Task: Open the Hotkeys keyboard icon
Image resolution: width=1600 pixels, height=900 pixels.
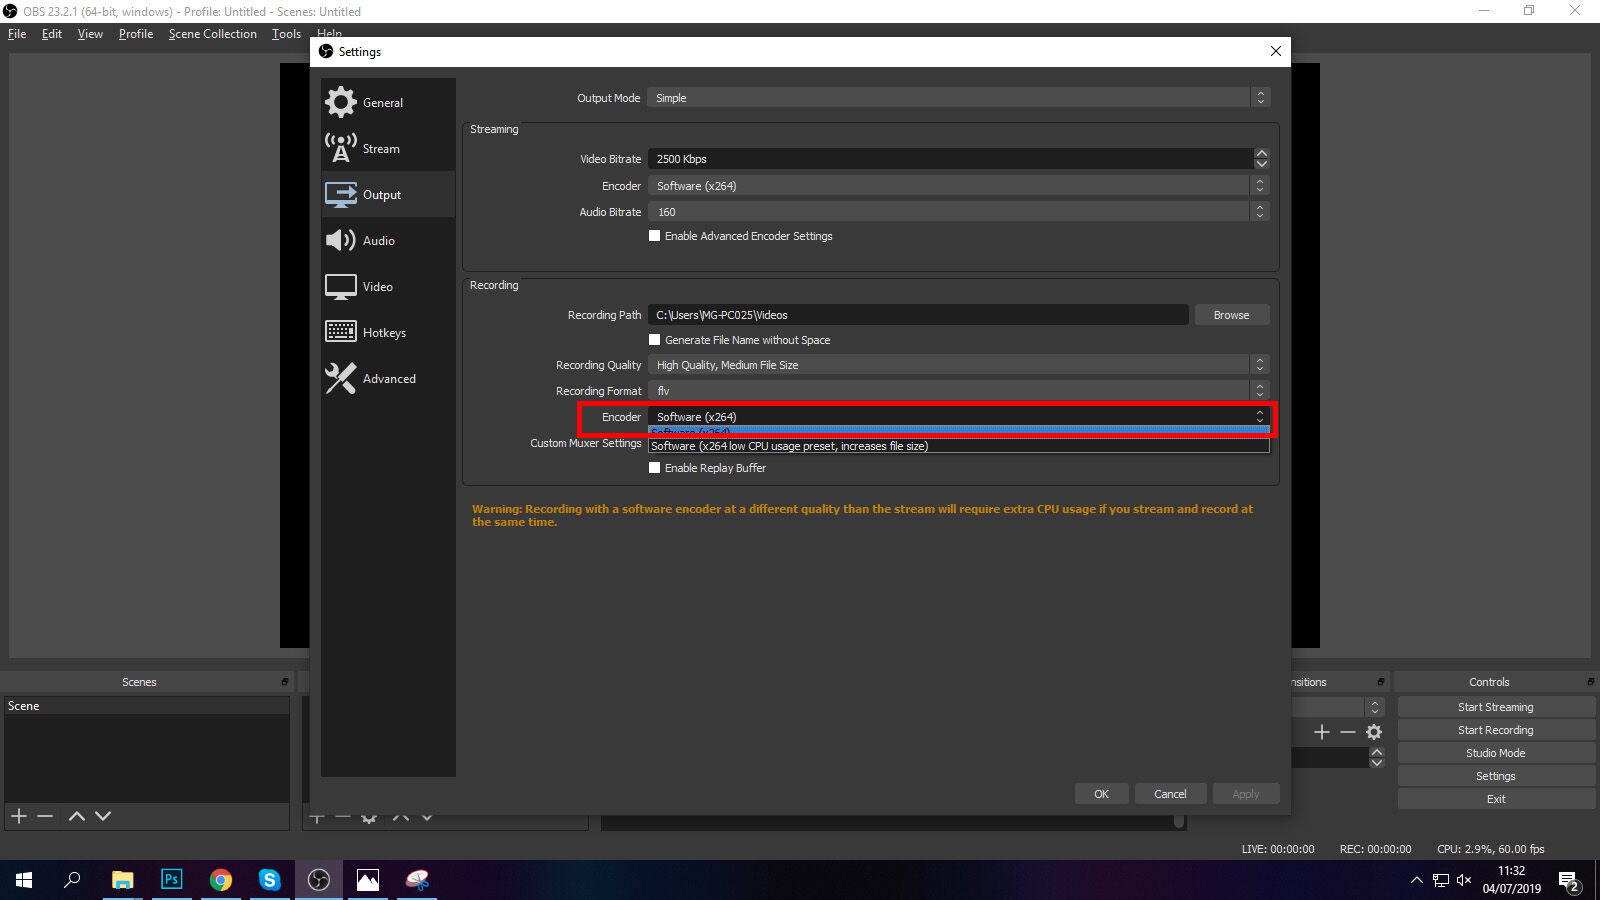Action: tap(341, 332)
